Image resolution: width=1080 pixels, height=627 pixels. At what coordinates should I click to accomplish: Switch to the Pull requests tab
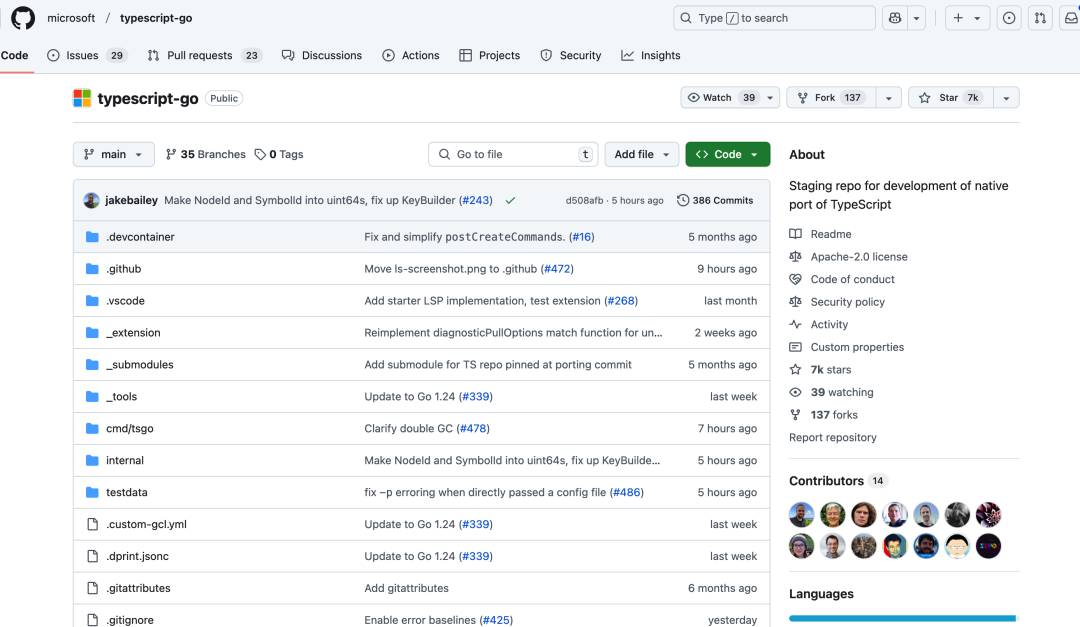(205, 55)
